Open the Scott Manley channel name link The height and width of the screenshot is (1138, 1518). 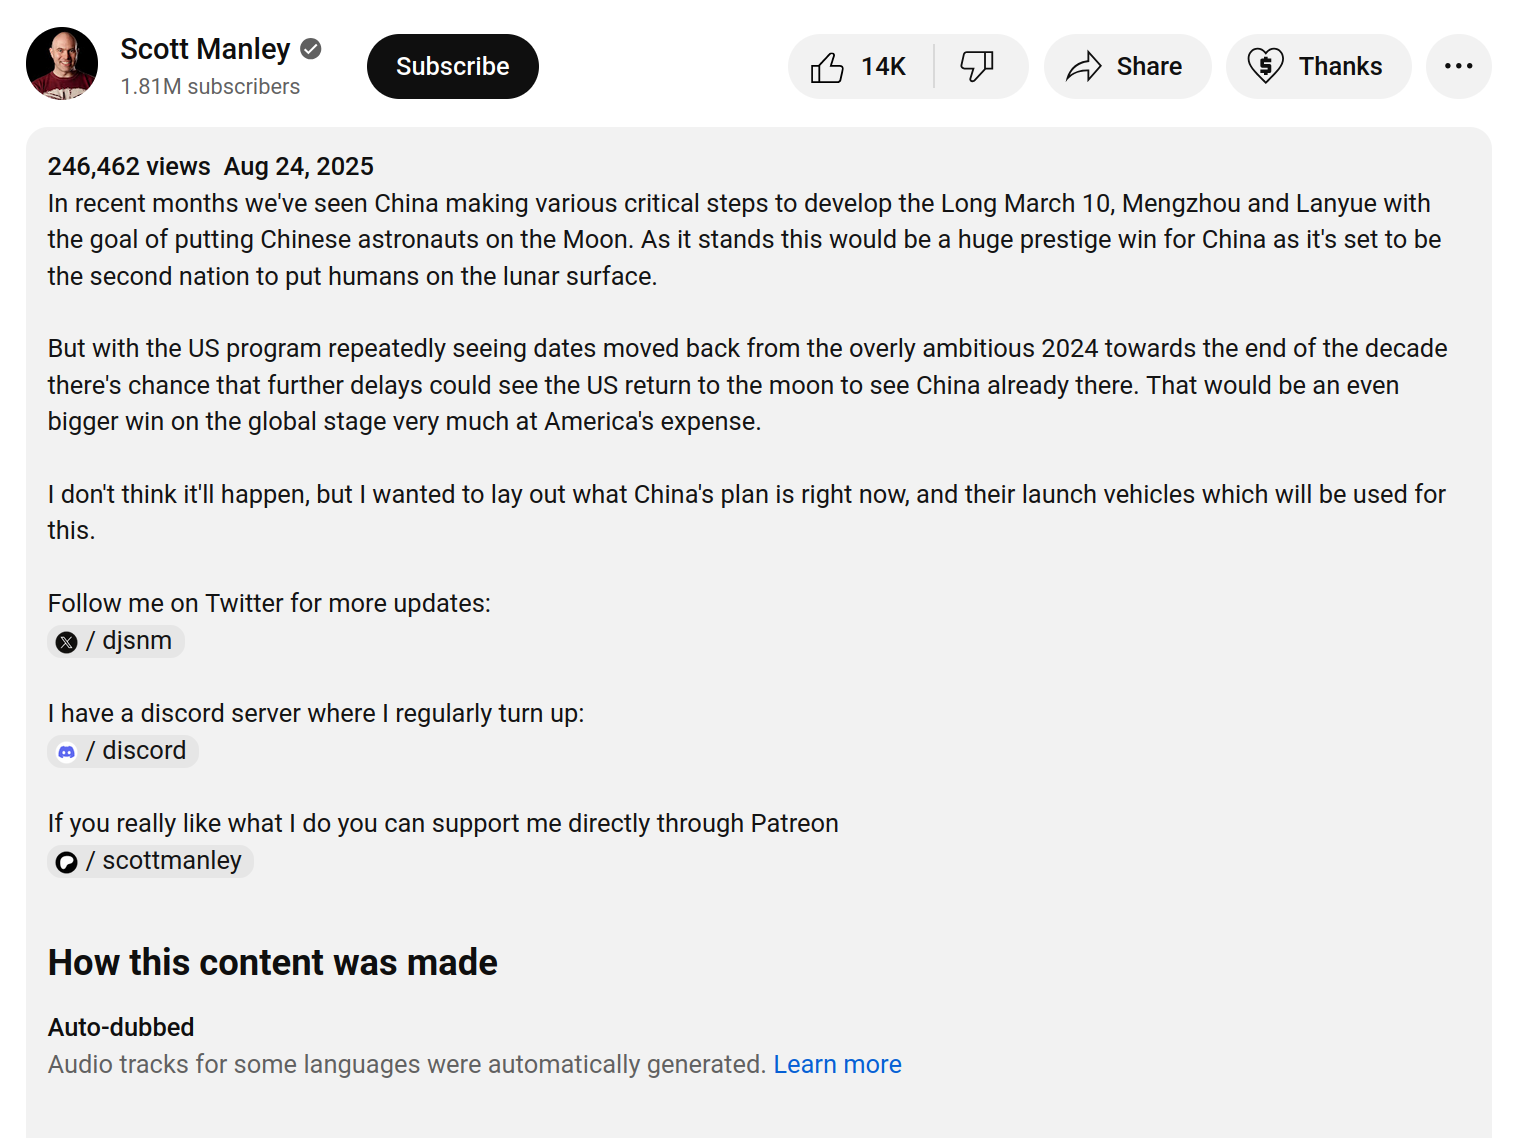point(205,49)
